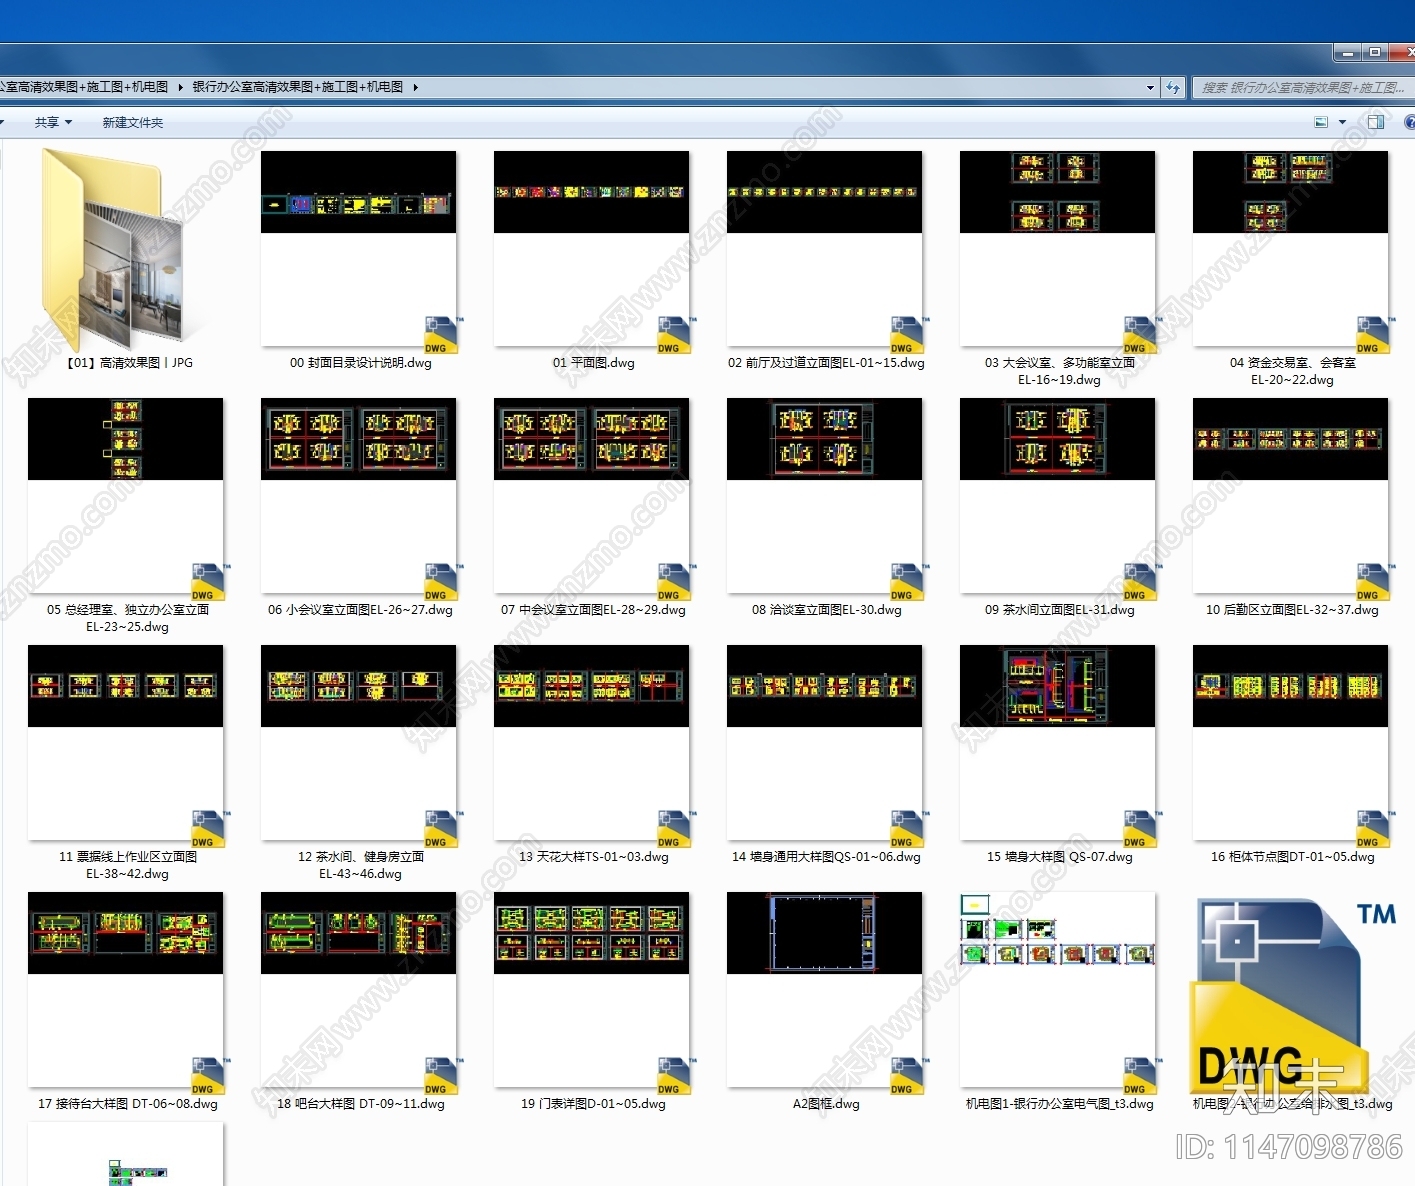Select 17 接待台大样图 DT-06~08.dwg thumbnail

[125, 990]
